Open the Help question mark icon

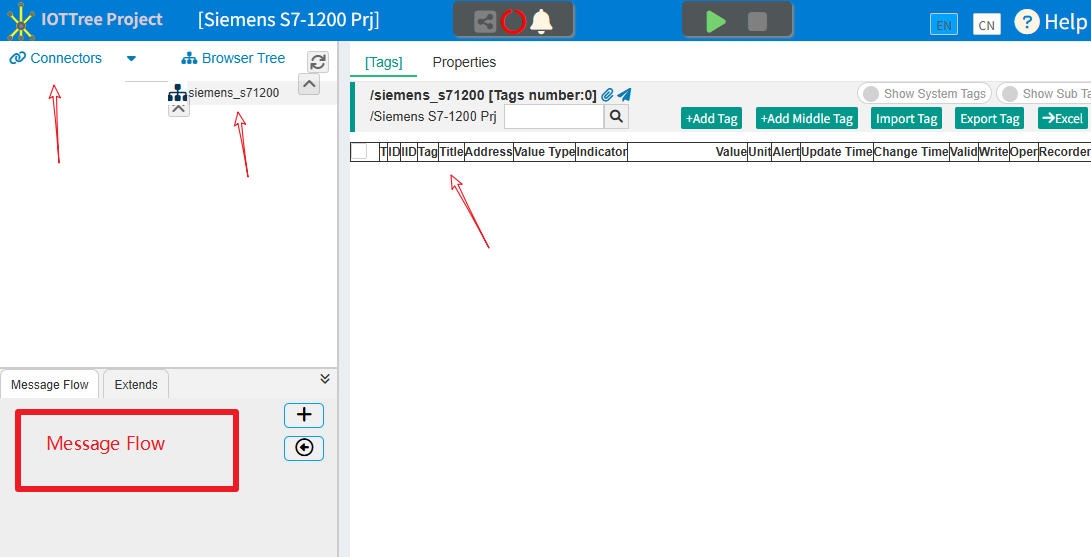tap(1026, 22)
